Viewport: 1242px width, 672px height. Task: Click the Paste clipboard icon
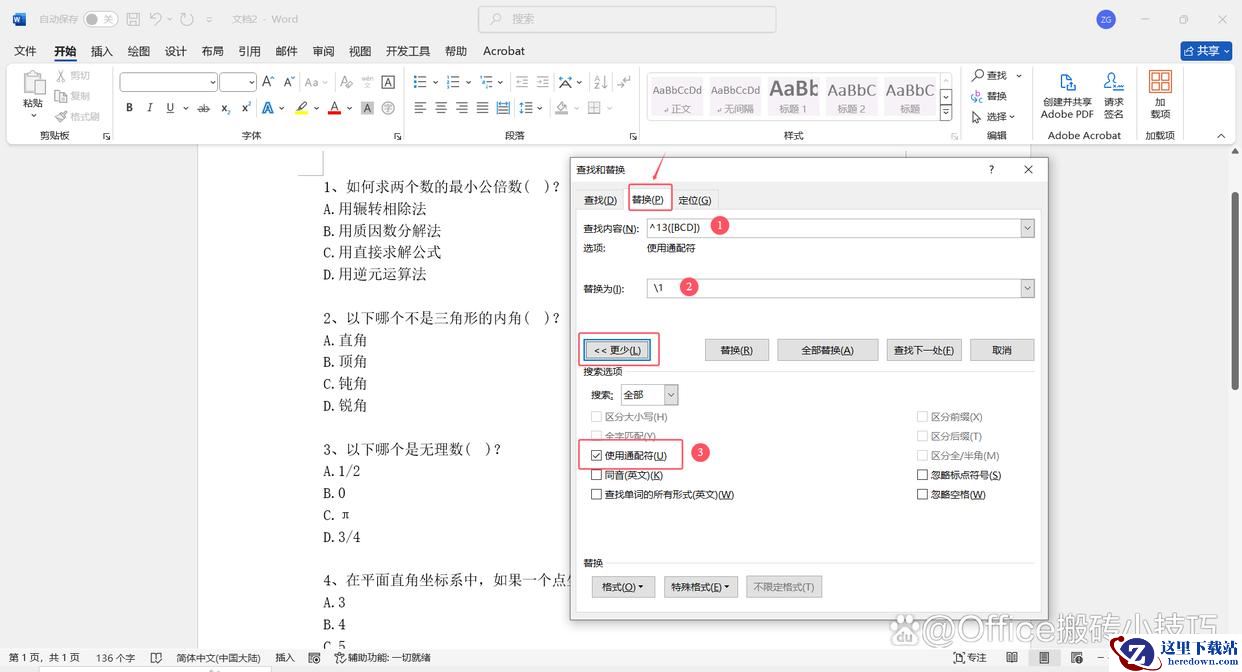pos(33,90)
